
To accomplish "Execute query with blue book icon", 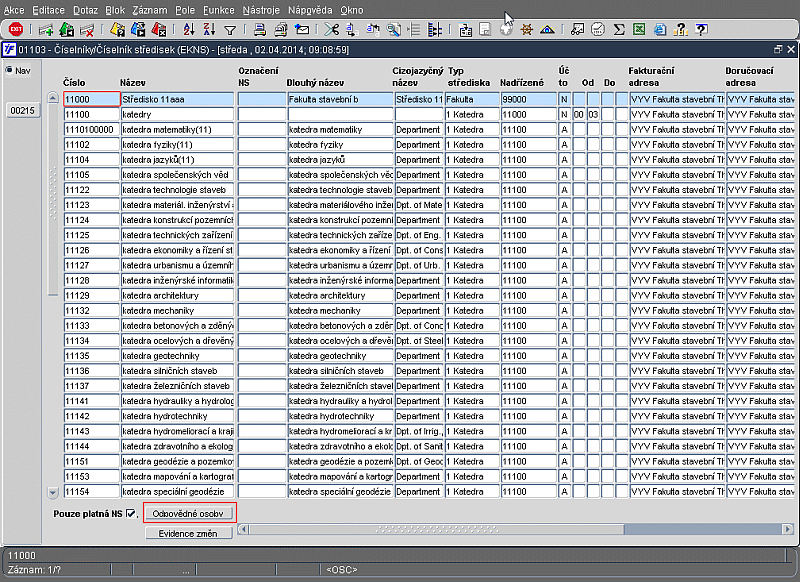I will pos(138,30).
